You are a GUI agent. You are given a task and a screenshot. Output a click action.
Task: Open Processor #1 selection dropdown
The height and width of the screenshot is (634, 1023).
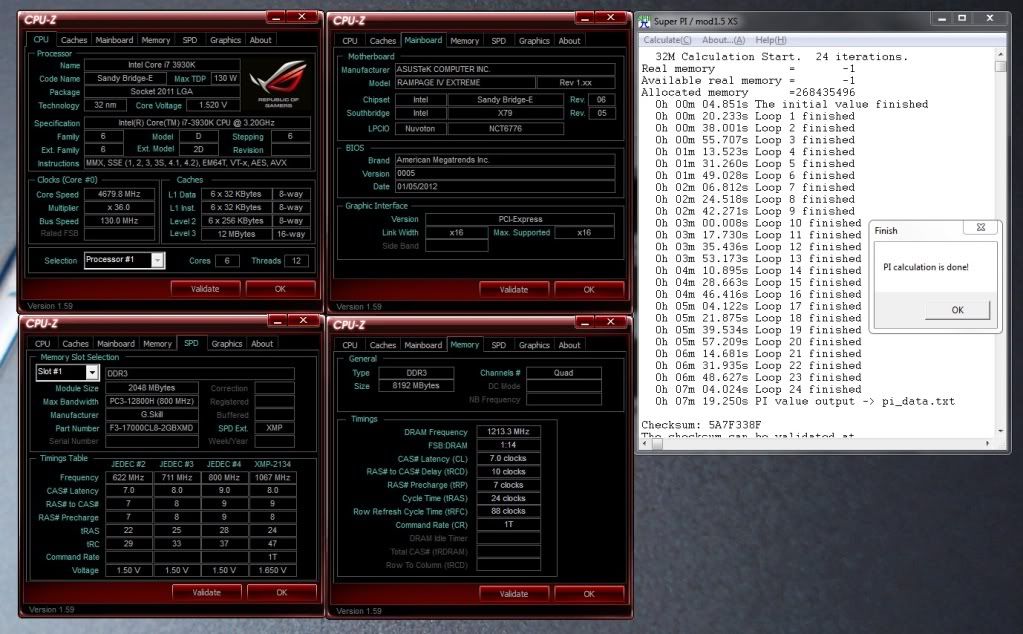click(x=157, y=260)
